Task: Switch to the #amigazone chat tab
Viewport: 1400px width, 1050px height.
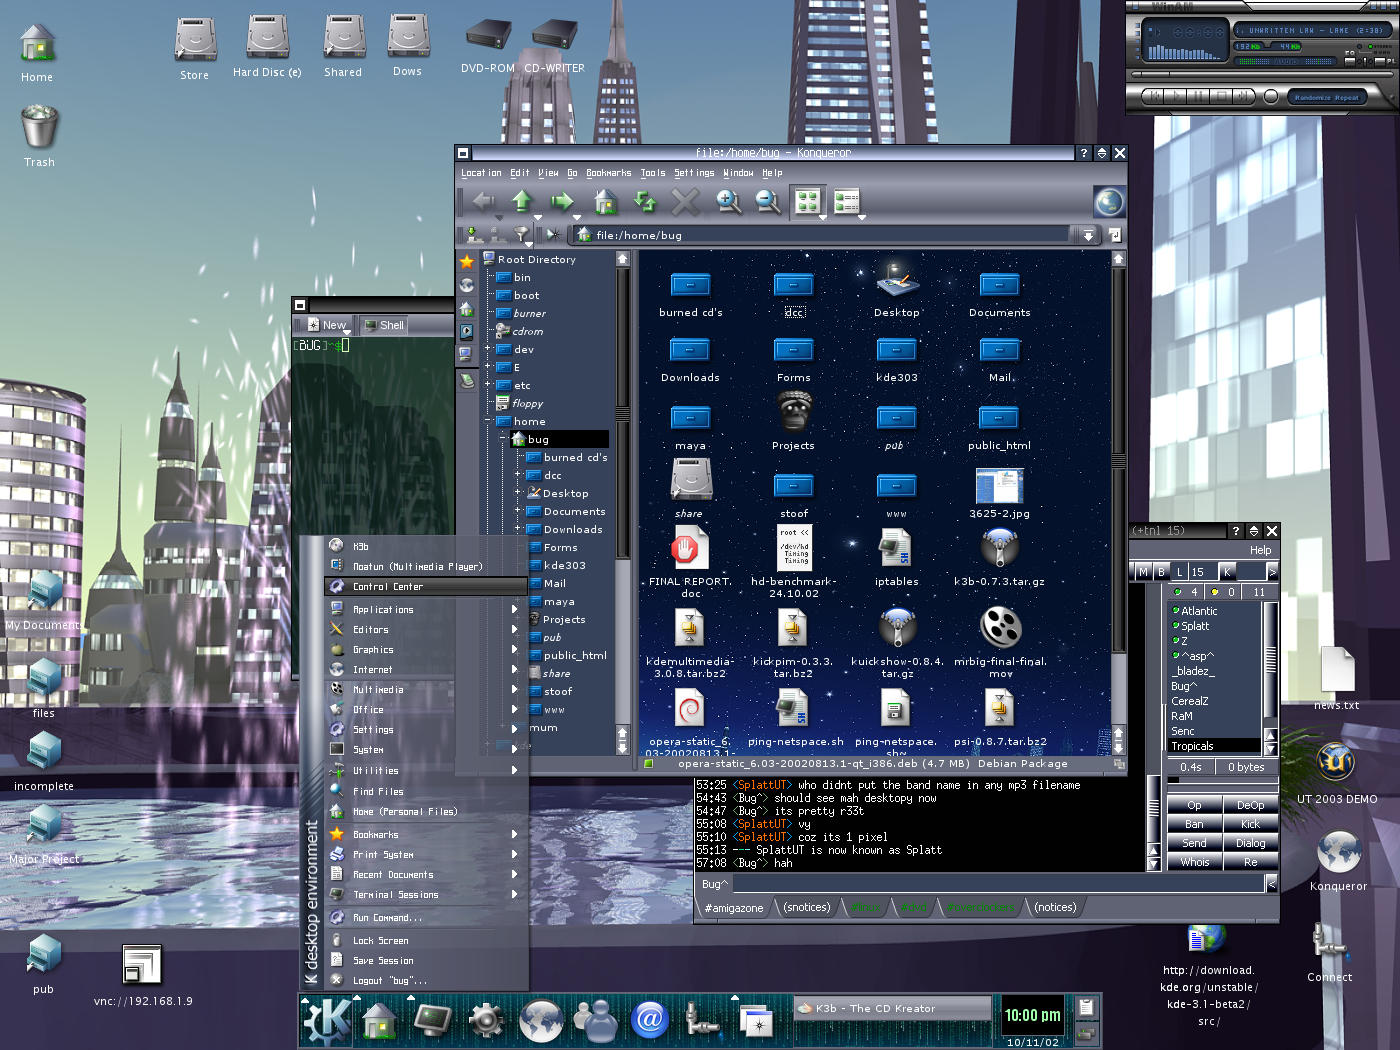Action: point(734,908)
